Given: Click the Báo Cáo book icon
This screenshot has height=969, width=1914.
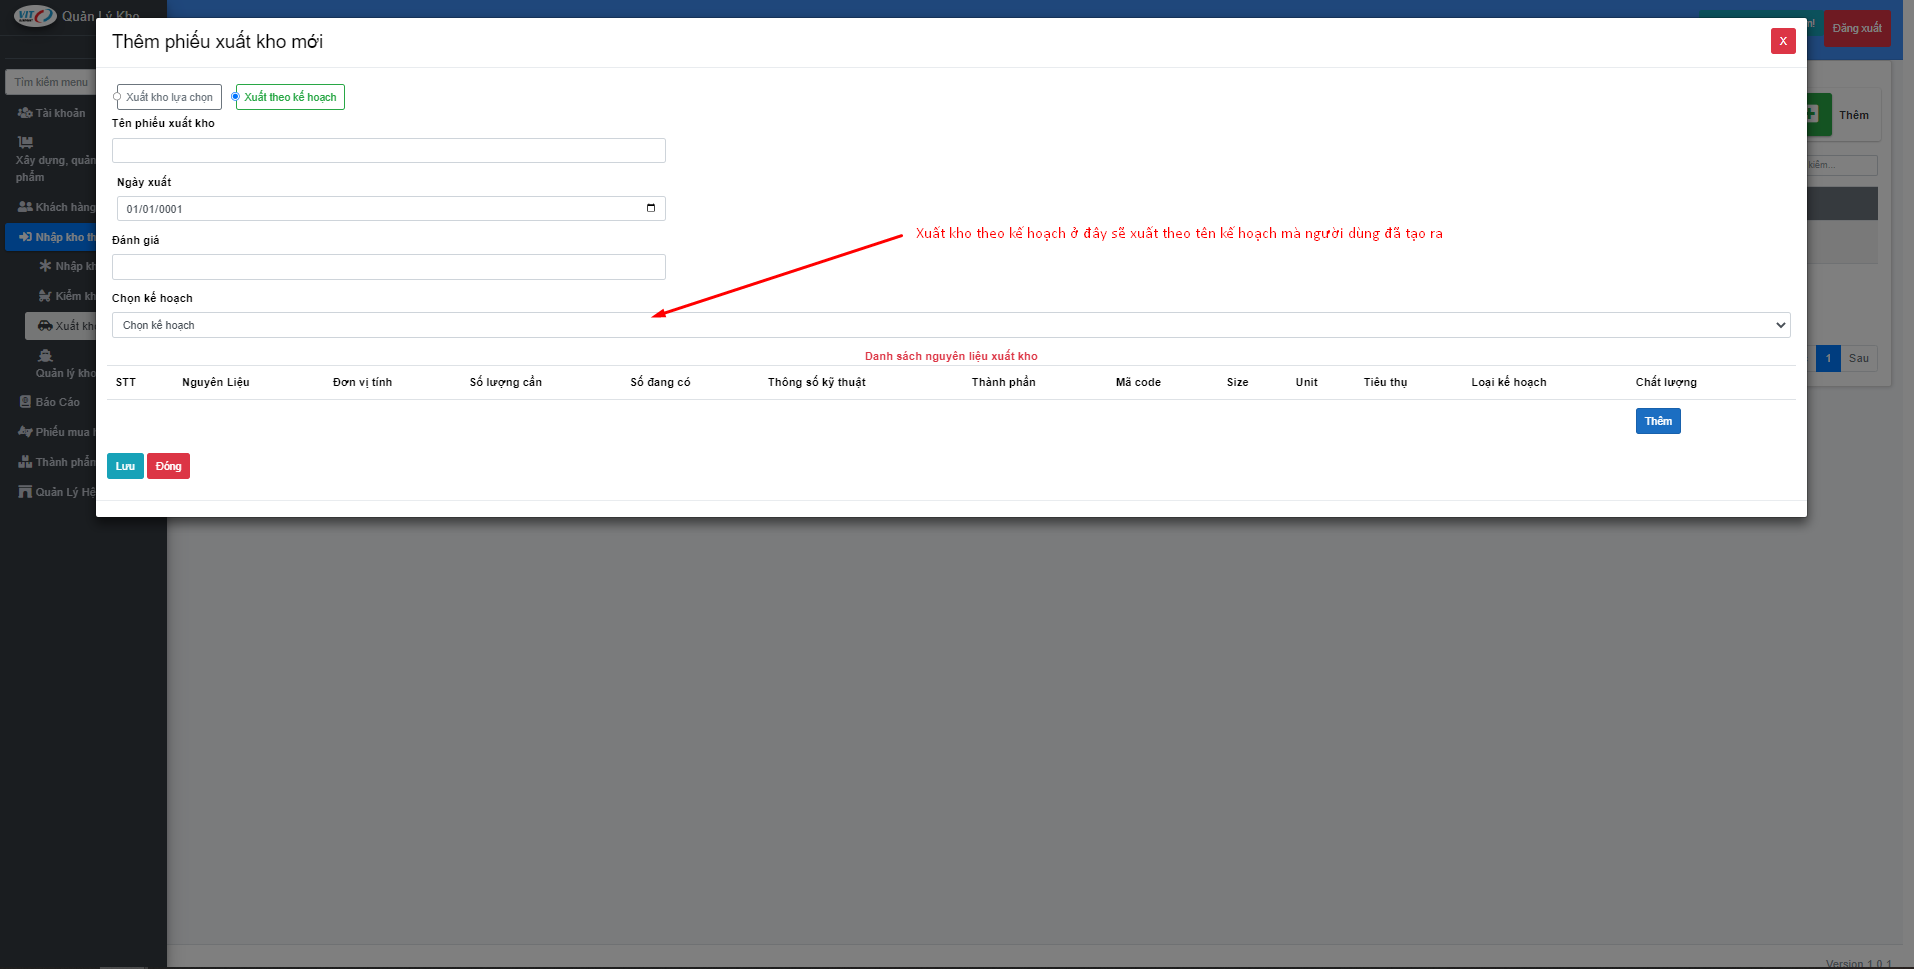Looking at the screenshot, I should [25, 402].
